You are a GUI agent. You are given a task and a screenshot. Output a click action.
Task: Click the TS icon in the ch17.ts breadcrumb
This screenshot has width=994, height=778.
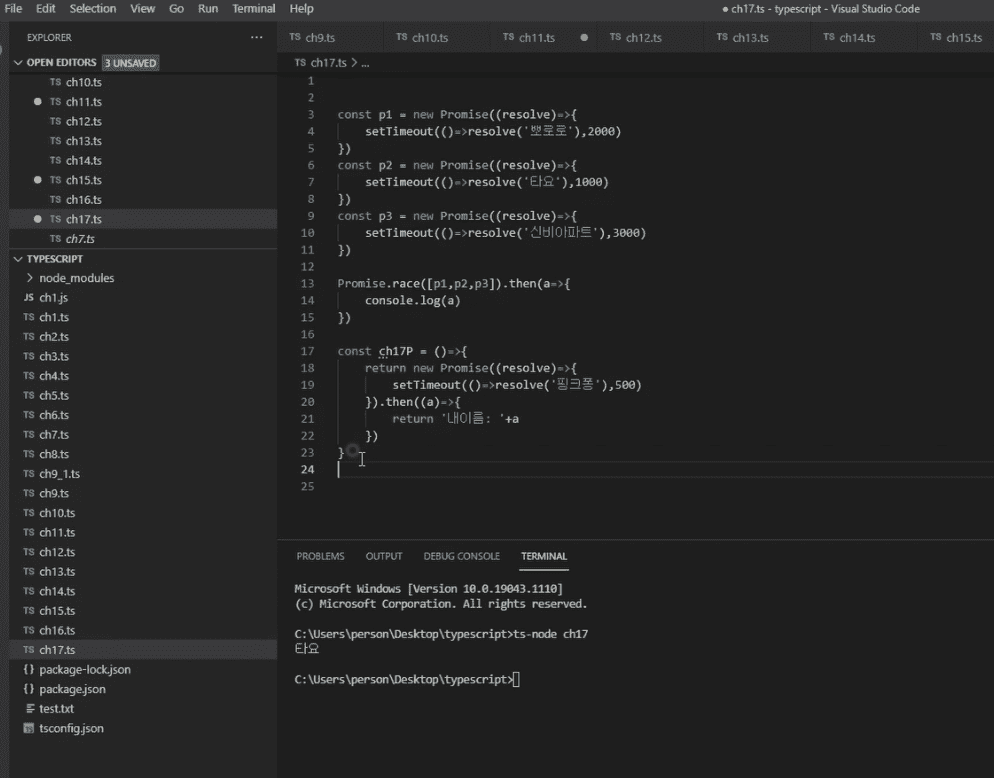300,62
